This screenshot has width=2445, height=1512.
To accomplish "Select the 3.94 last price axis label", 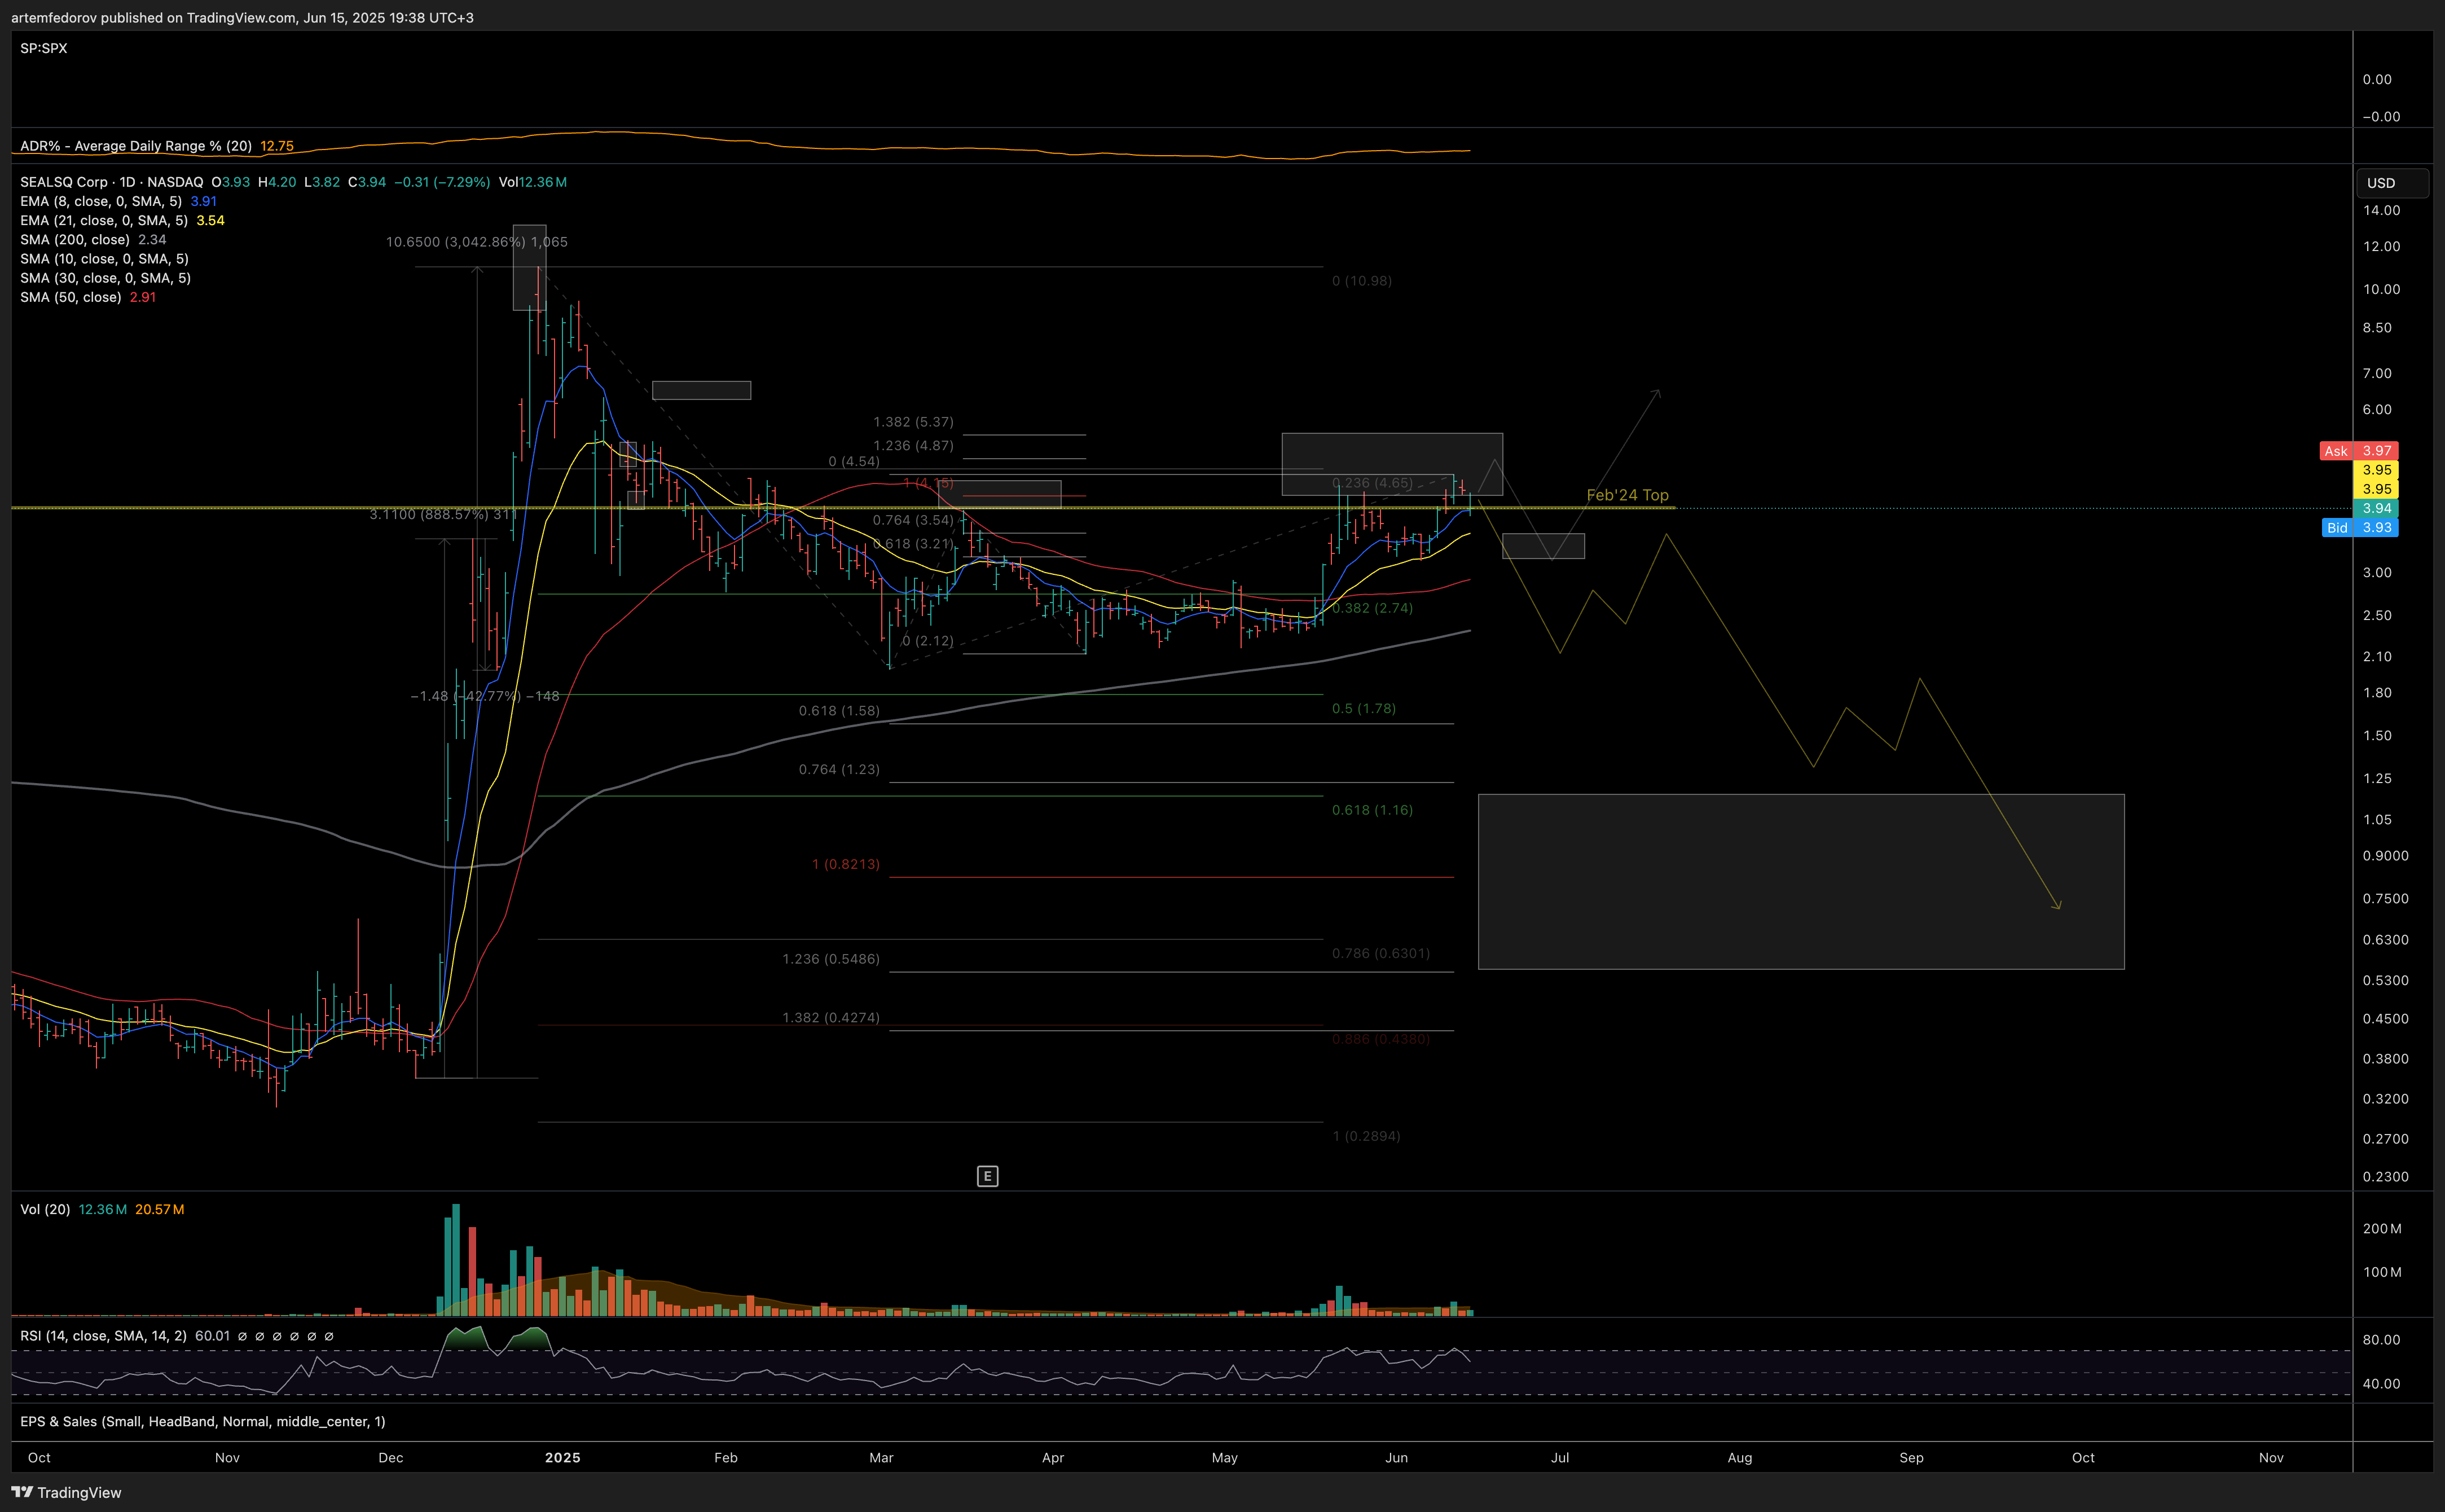I will coord(2375,508).
